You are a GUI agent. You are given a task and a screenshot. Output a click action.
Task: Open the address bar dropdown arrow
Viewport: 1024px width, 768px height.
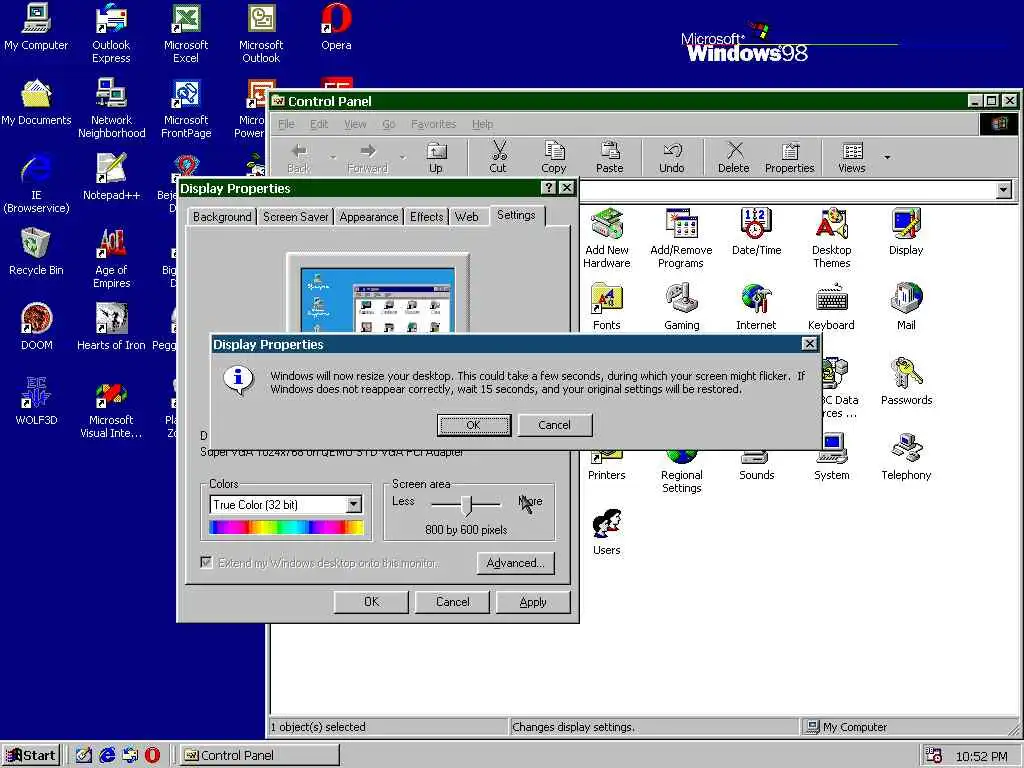click(1004, 190)
